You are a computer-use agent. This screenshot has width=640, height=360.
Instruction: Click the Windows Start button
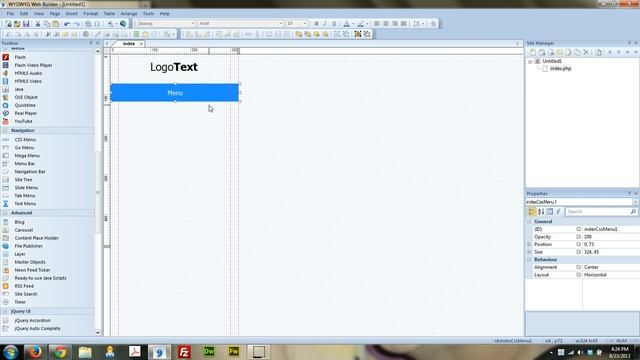pyautogui.click(x=10, y=352)
